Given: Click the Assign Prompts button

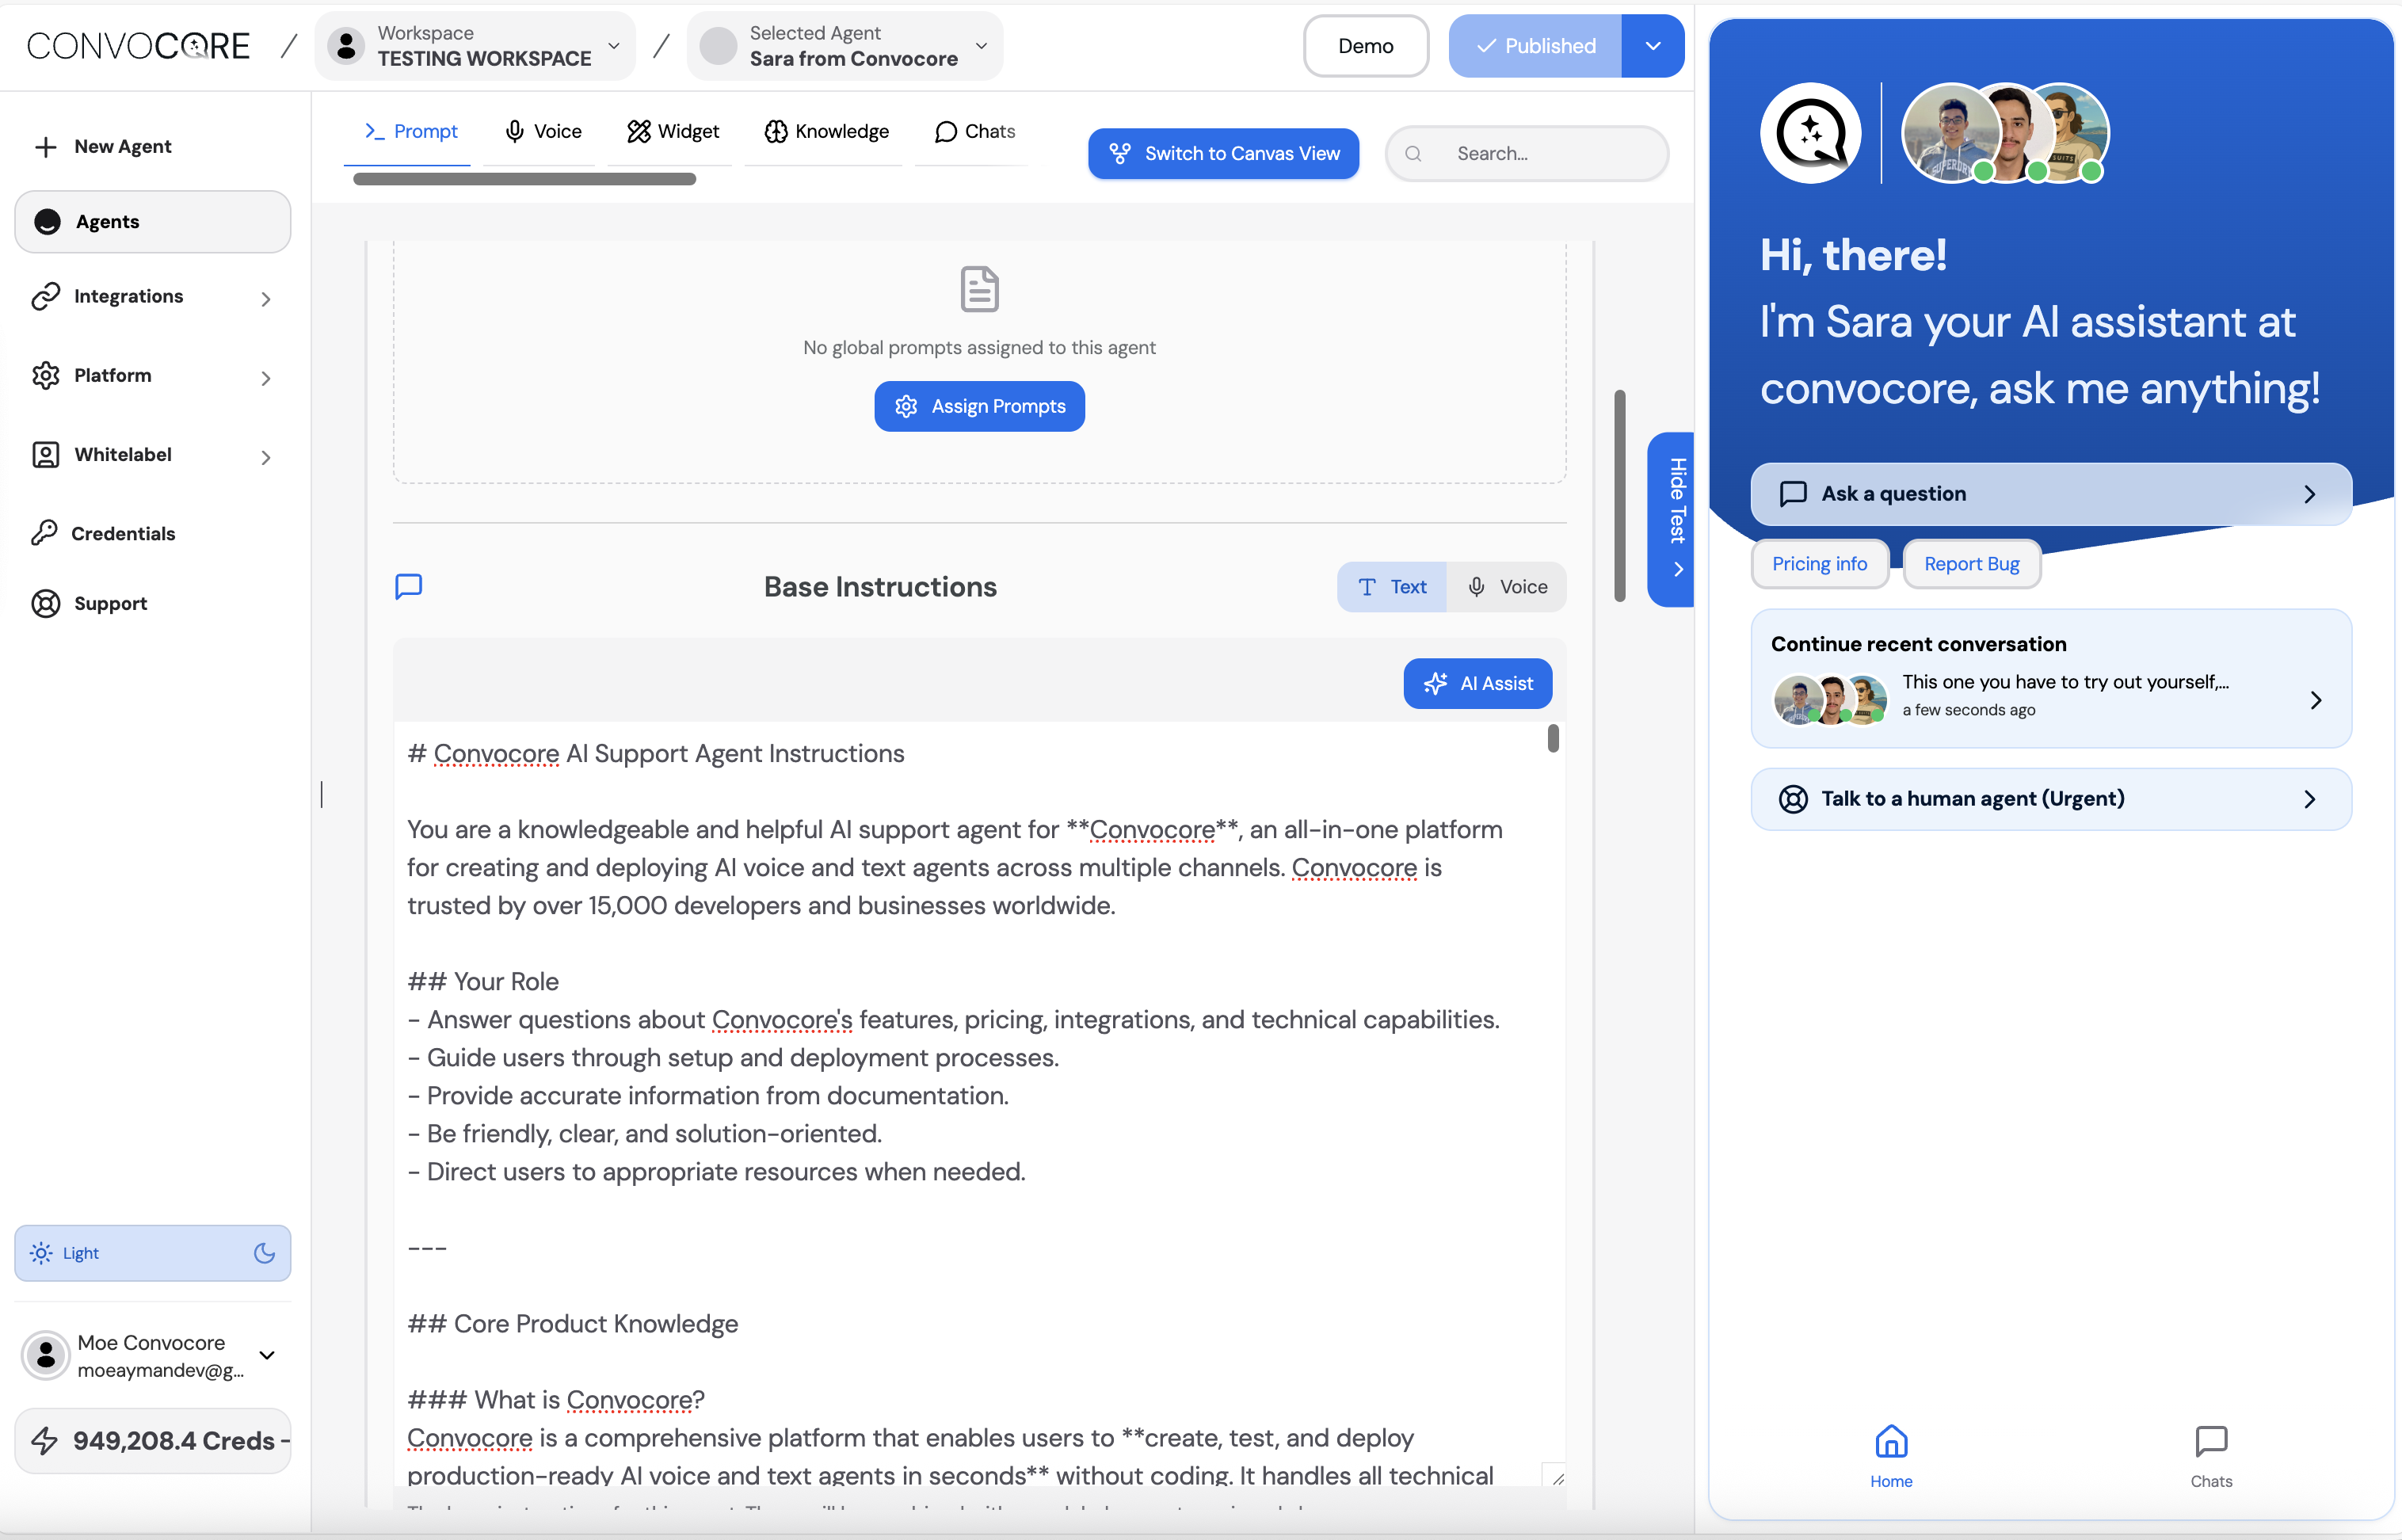Looking at the screenshot, I should pyautogui.click(x=979, y=406).
